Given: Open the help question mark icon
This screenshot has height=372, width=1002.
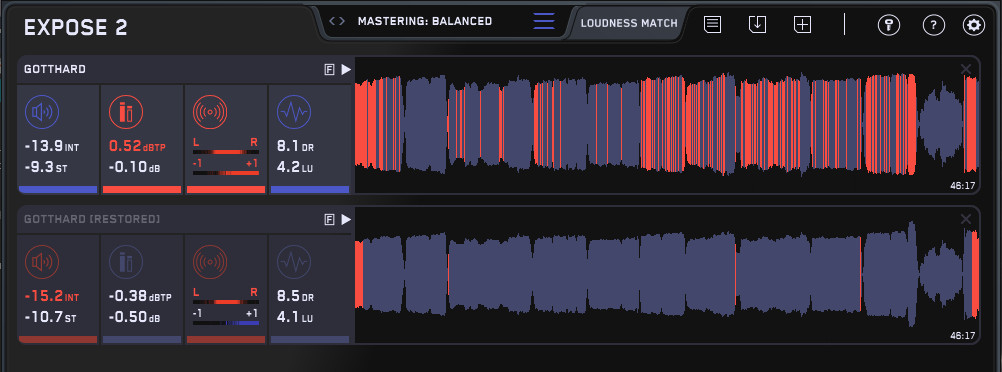Looking at the screenshot, I should [934, 26].
